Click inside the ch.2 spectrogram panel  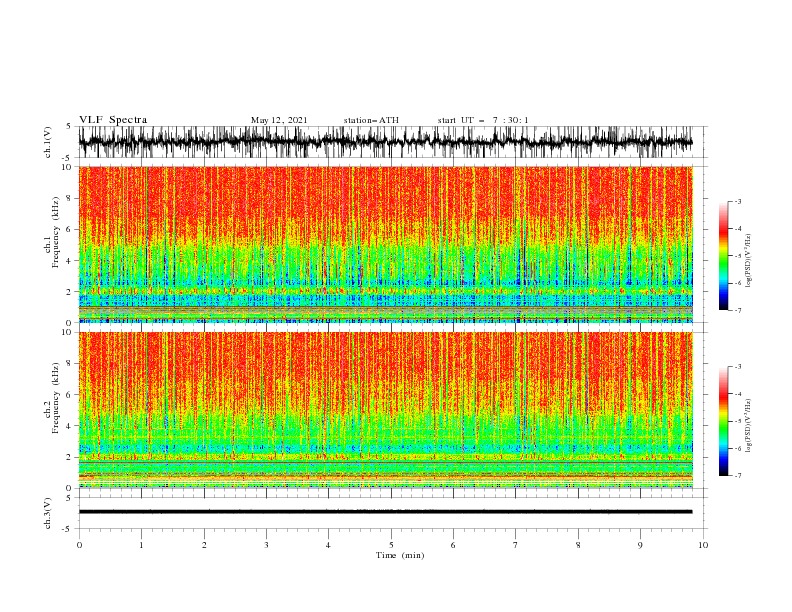pos(386,410)
